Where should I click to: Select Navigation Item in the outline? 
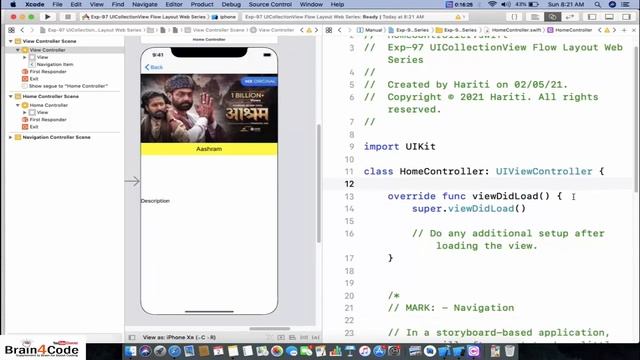tap(55, 64)
